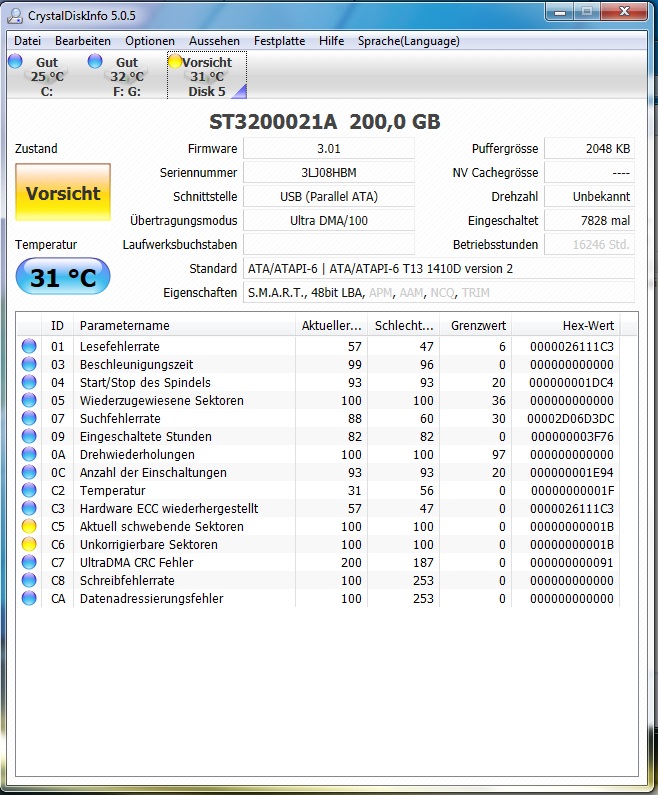Image resolution: width=658 pixels, height=795 pixels.
Task: Click the Übertragungsmodus field Ultra DMA/100
Action: [x=329, y=221]
